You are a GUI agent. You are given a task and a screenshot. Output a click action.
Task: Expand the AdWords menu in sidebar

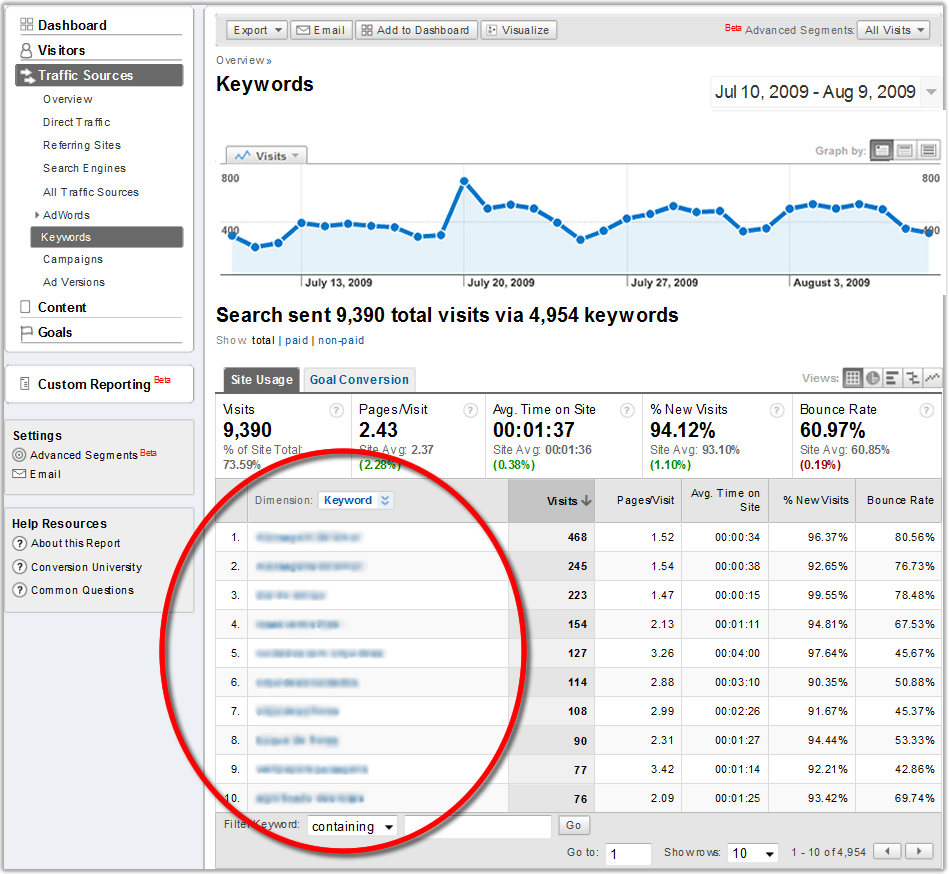37,215
